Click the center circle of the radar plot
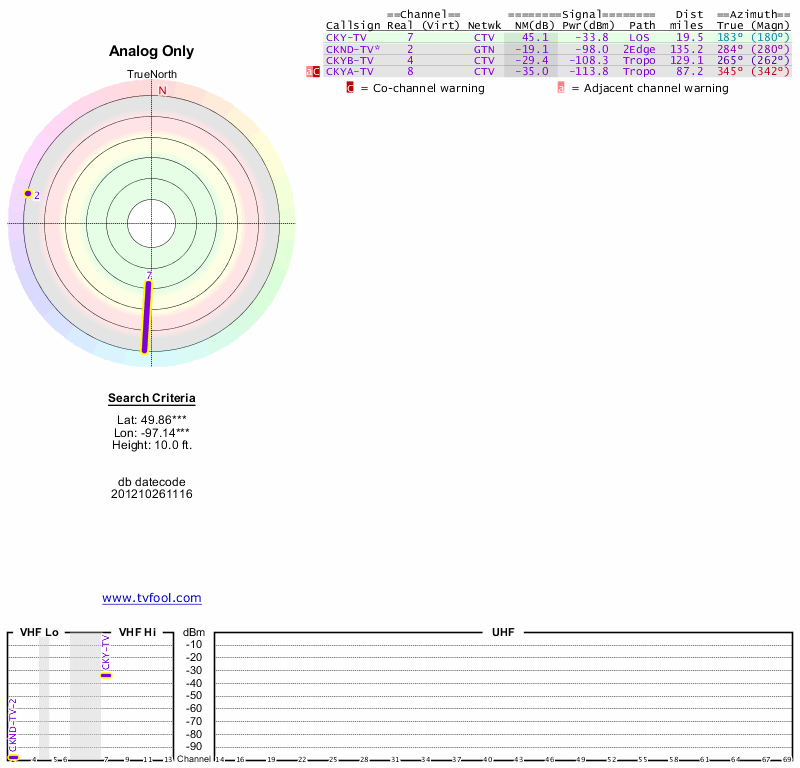The image size is (800, 768). (x=152, y=223)
